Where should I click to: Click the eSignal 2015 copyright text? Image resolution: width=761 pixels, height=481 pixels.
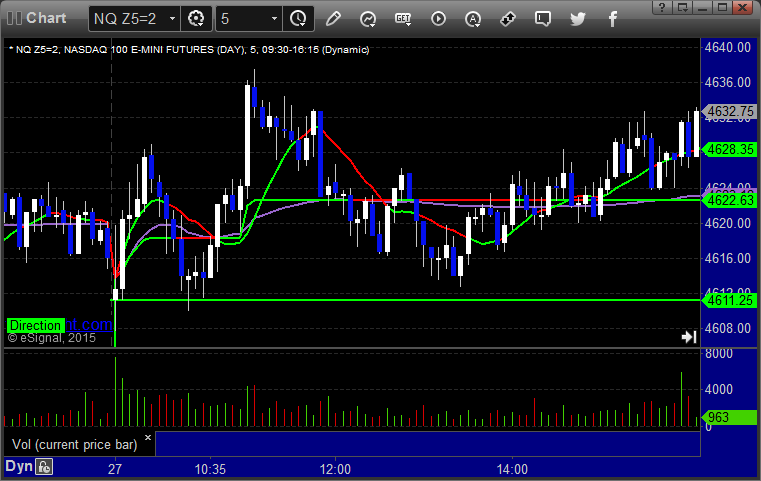[x=51, y=338]
